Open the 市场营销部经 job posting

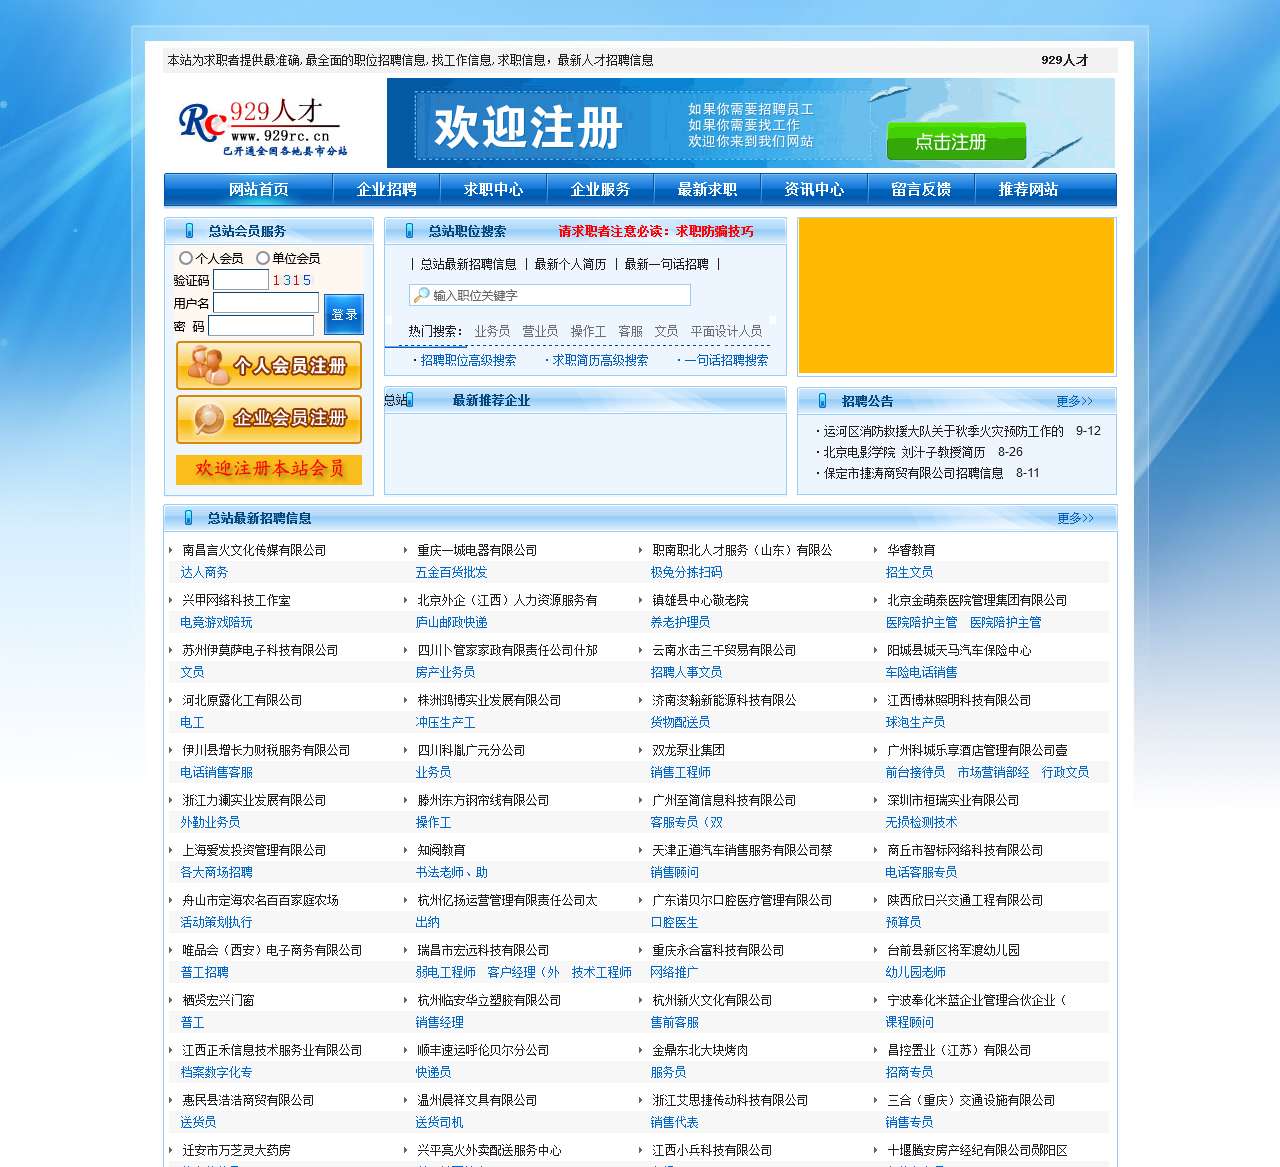pyautogui.click(x=993, y=772)
